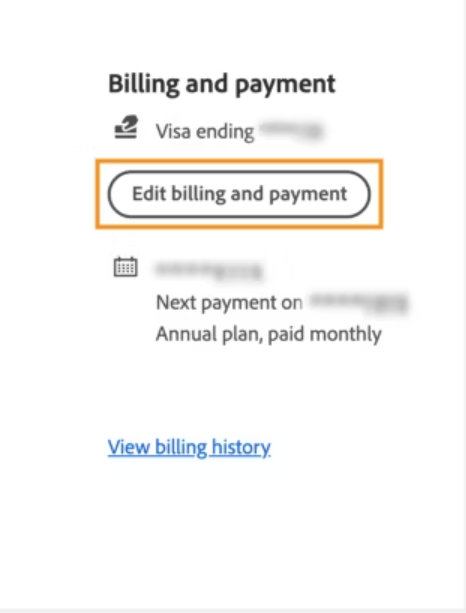Click the blurred card number after Visa ending
This screenshot has height=613, width=466.
[292, 130]
